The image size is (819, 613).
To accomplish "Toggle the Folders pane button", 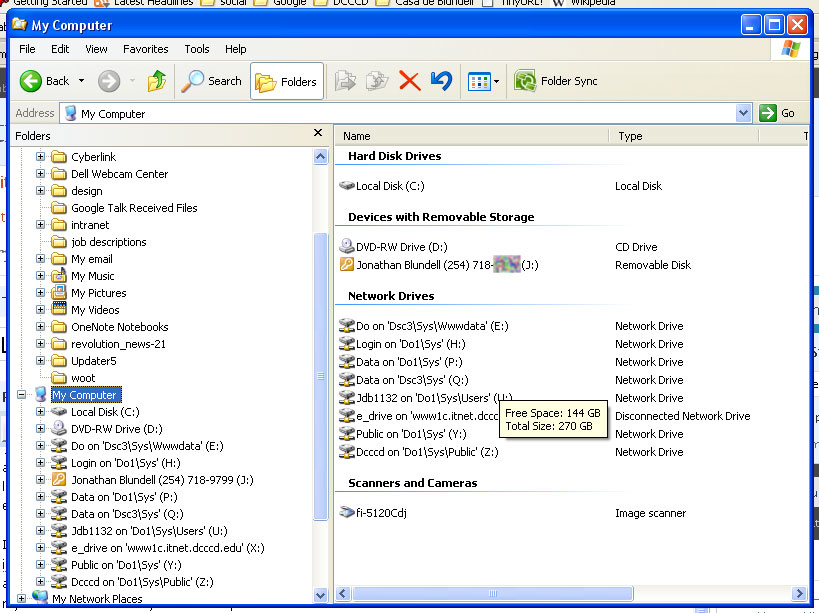I will [x=287, y=82].
